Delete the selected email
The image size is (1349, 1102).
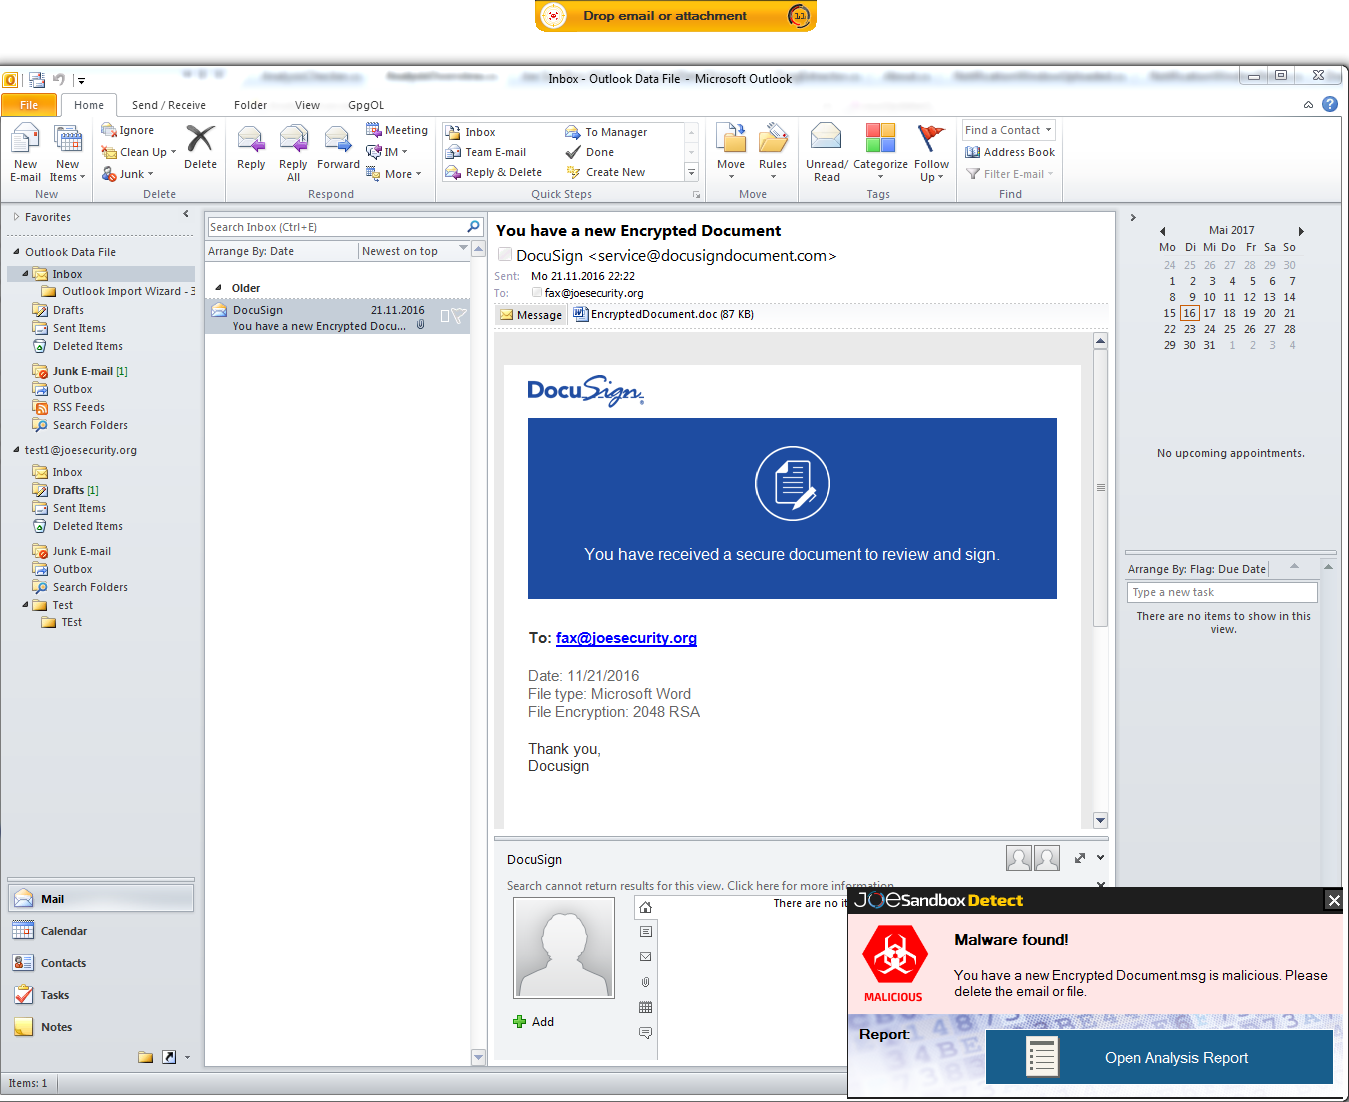[x=200, y=147]
